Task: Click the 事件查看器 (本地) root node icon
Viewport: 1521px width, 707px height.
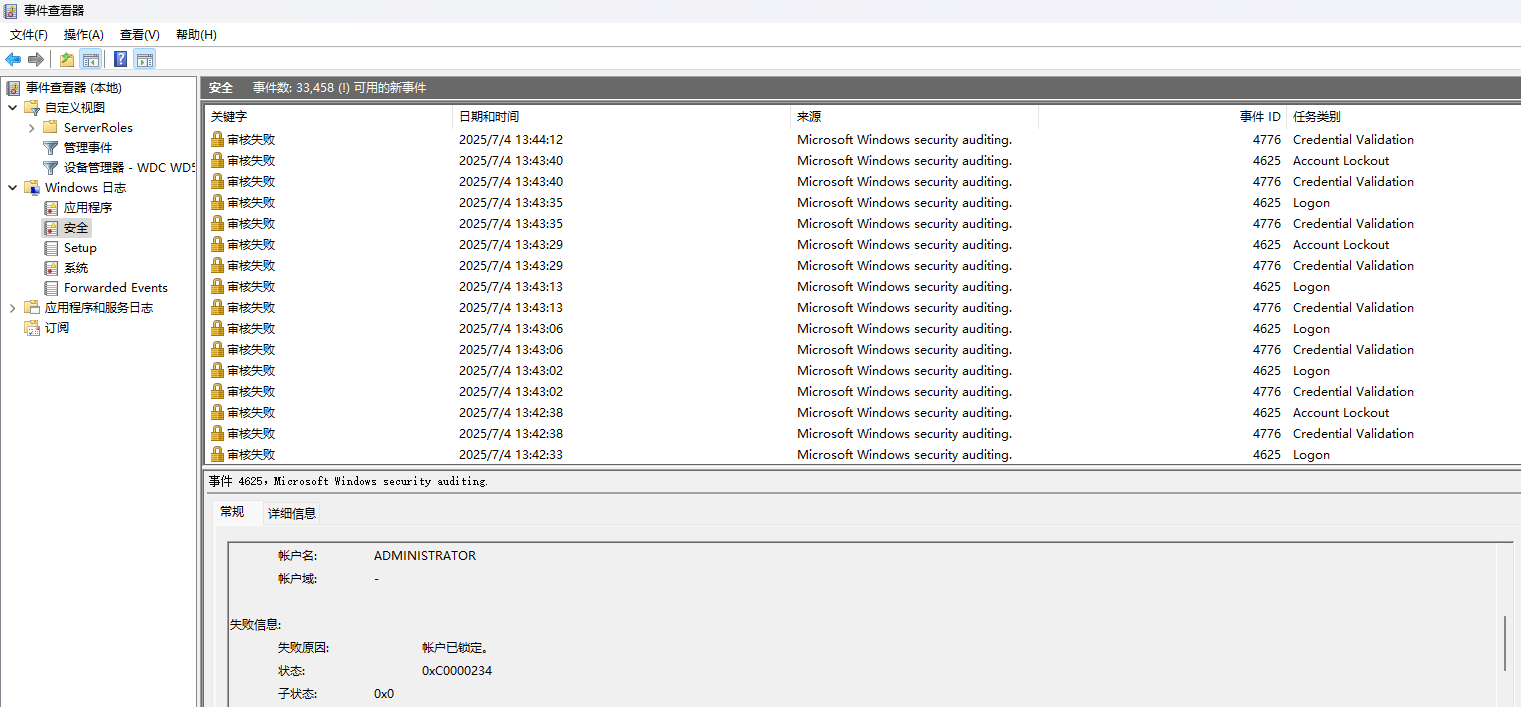Action: coord(13,88)
